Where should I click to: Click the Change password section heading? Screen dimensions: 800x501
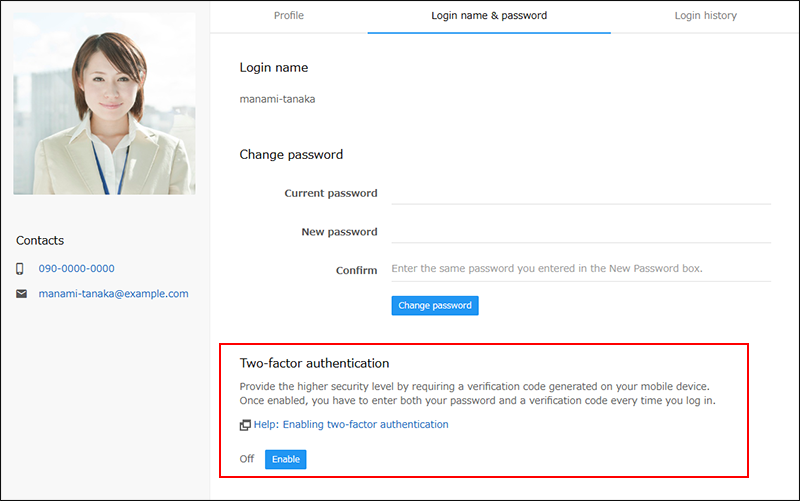tap(291, 155)
